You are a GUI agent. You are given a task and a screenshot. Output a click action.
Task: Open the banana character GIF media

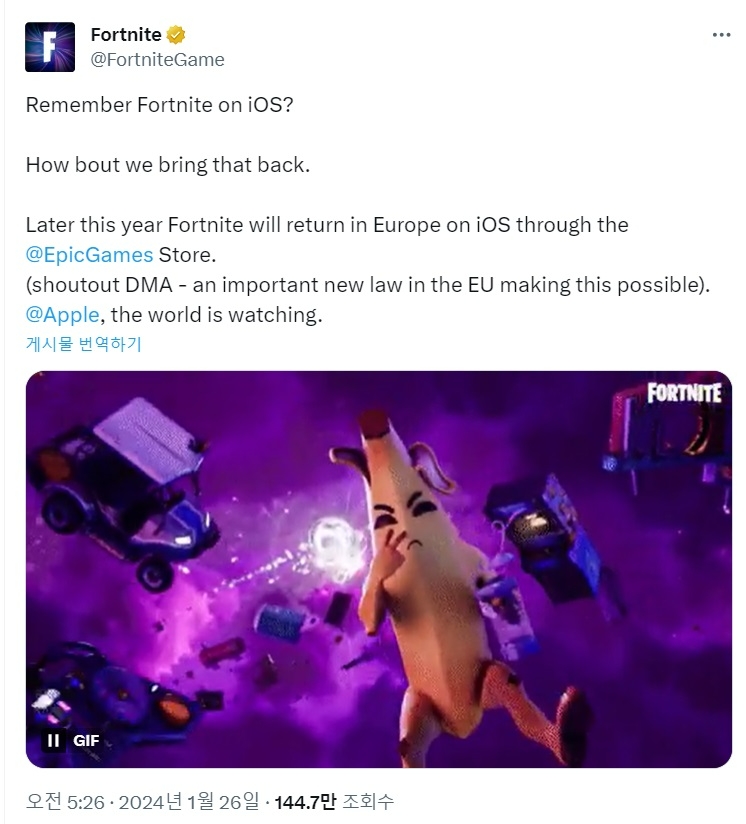pyautogui.click(x=379, y=569)
